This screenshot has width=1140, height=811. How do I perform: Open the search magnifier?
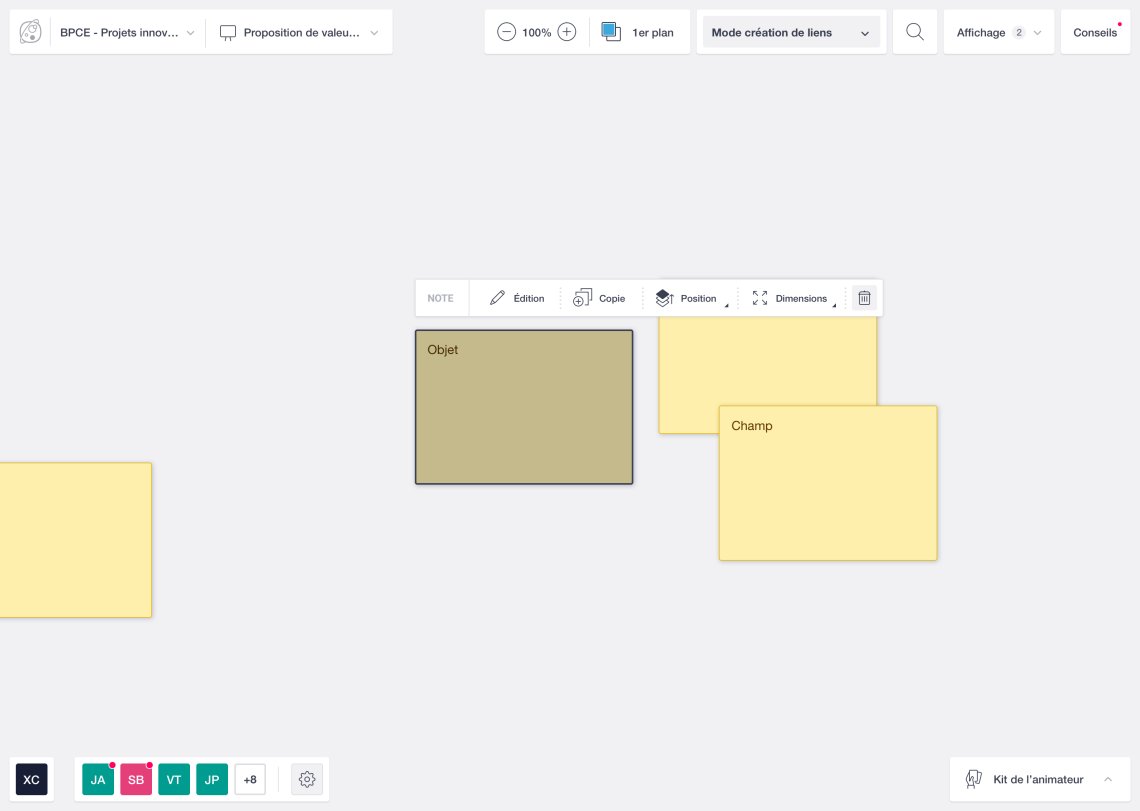914,32
